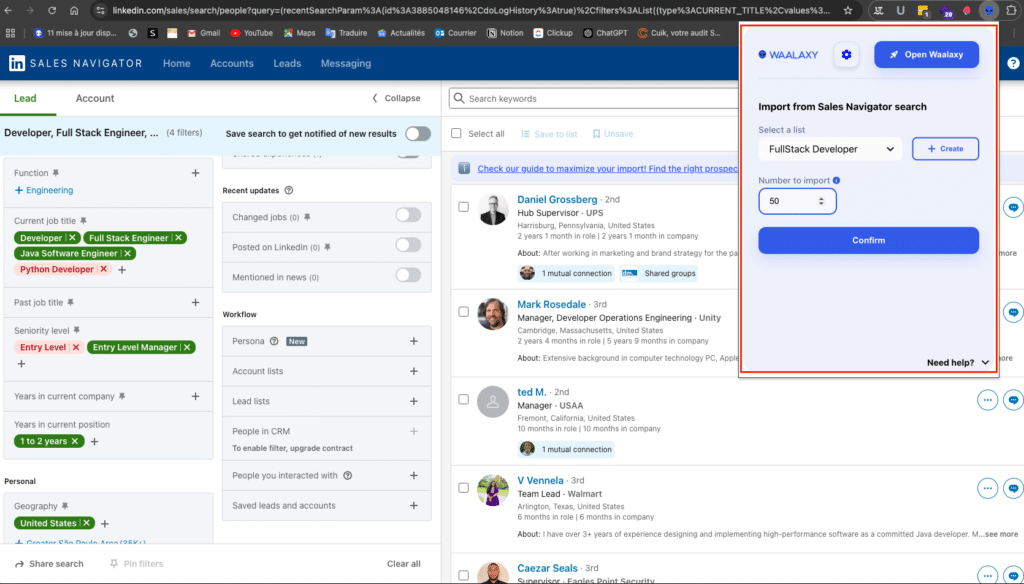Bookmark this page with the star icon
This screenshot has height=584, width=1024.
tap(848, 10)
